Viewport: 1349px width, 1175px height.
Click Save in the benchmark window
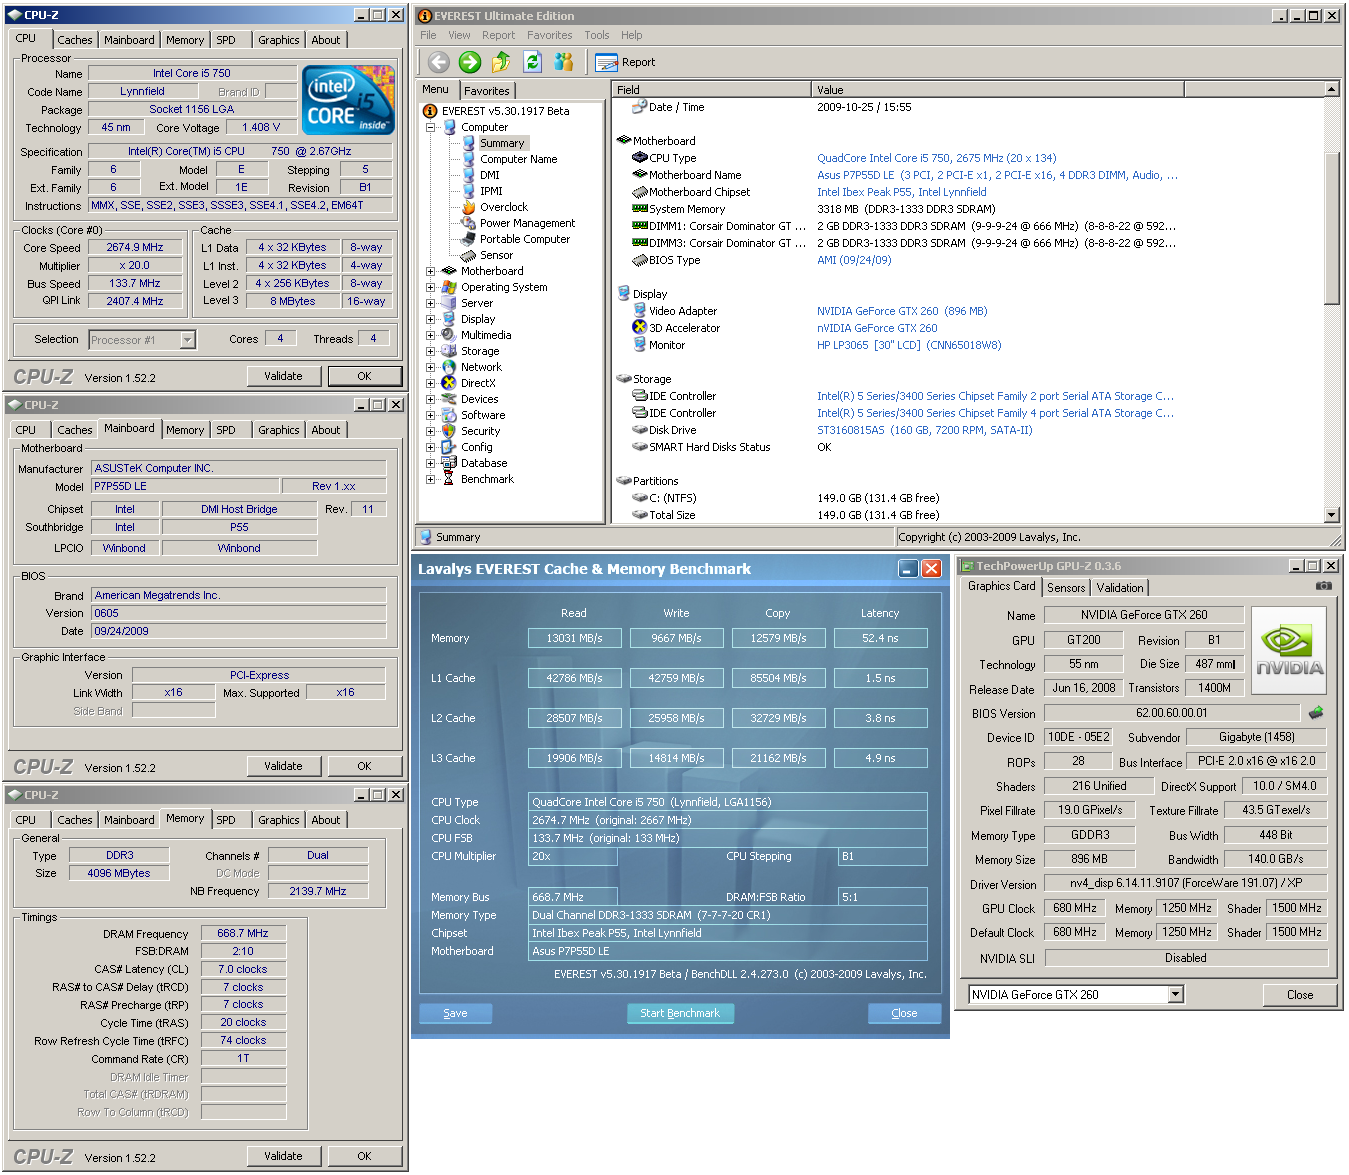[455, 1013]
